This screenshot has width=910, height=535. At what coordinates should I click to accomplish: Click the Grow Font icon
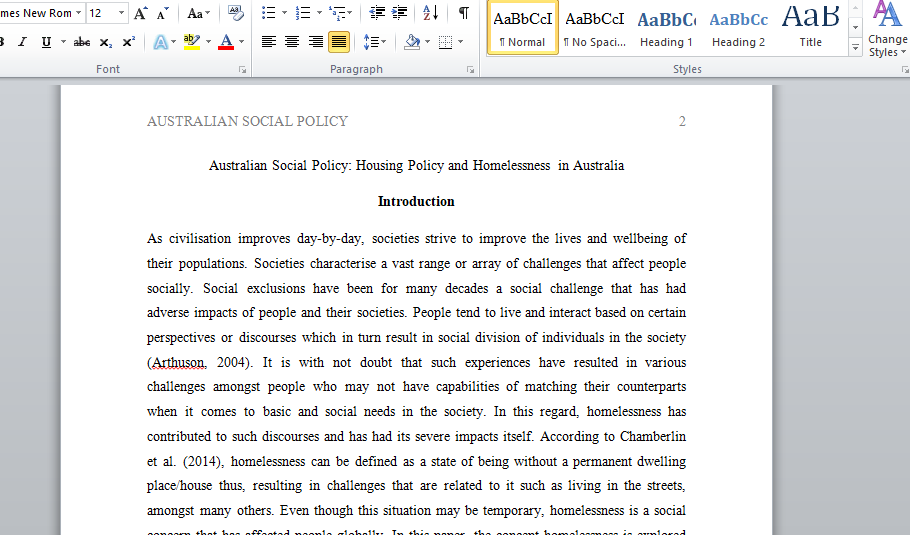tap(140, 13)
